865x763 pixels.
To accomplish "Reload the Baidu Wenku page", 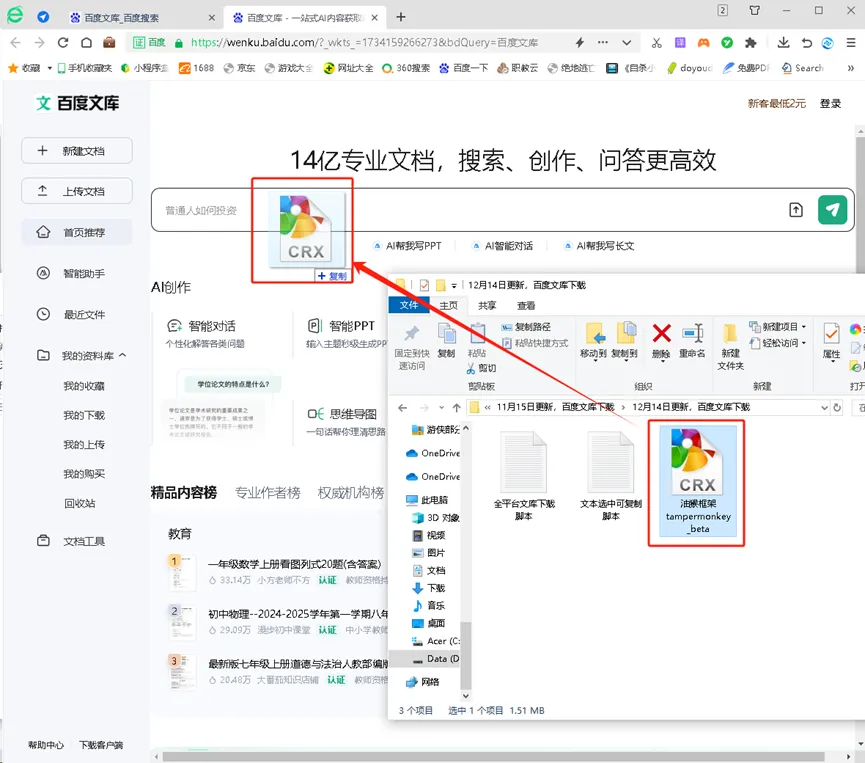I will tap(63, 42).
